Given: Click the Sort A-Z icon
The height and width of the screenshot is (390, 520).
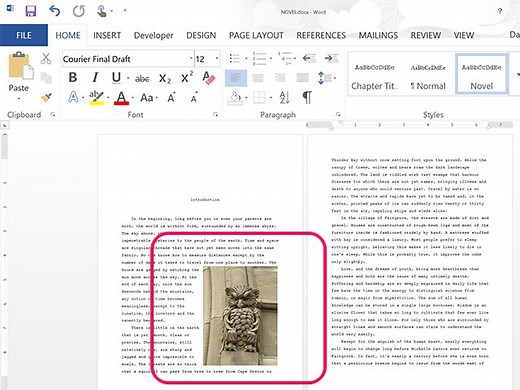Looking at the screenshot, I should (285, 98).
